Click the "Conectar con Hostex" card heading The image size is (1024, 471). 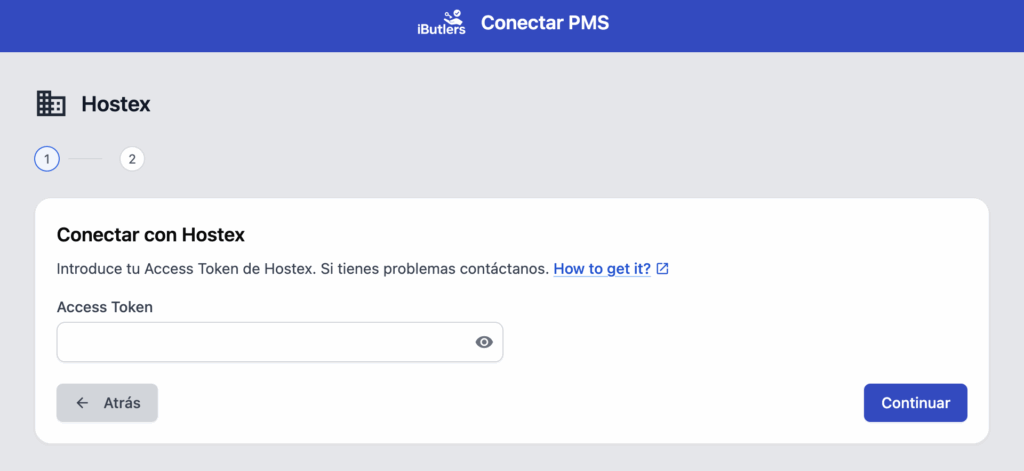click(151, 235)
